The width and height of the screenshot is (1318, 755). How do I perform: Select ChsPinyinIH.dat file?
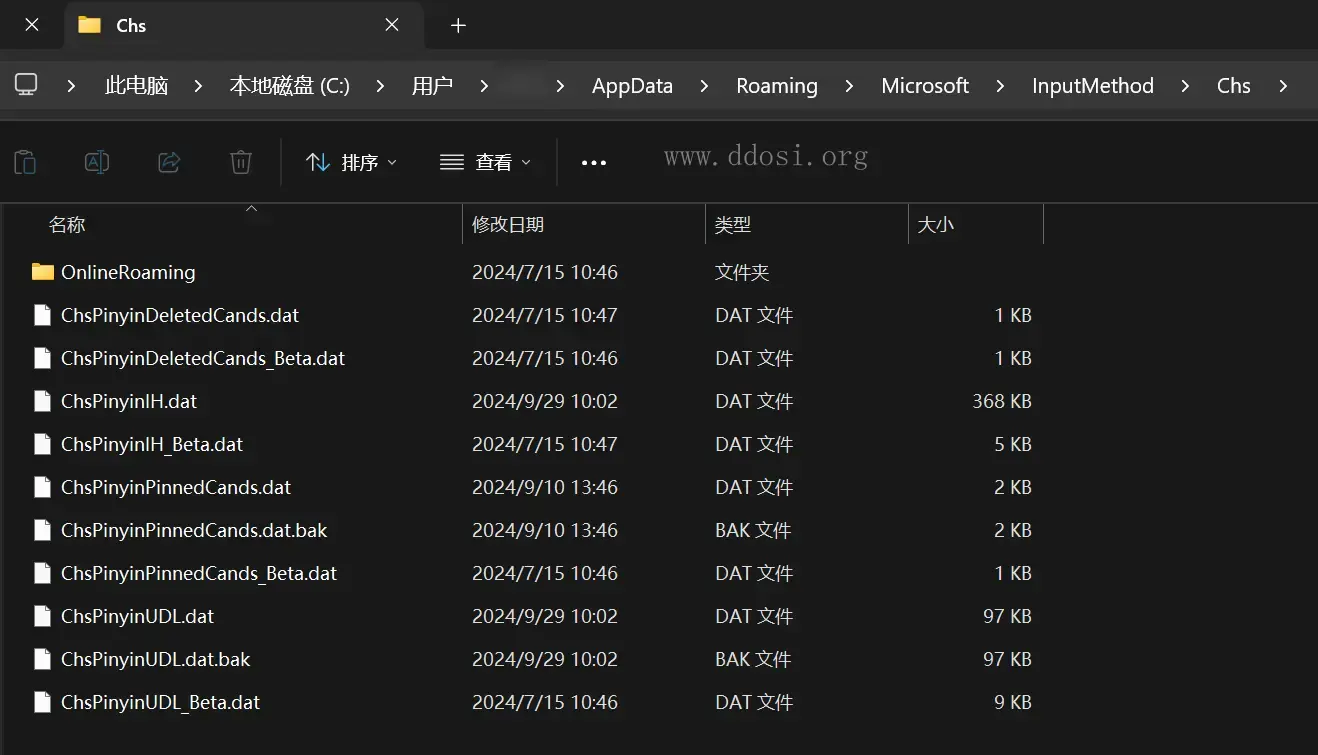click(129, 401)
